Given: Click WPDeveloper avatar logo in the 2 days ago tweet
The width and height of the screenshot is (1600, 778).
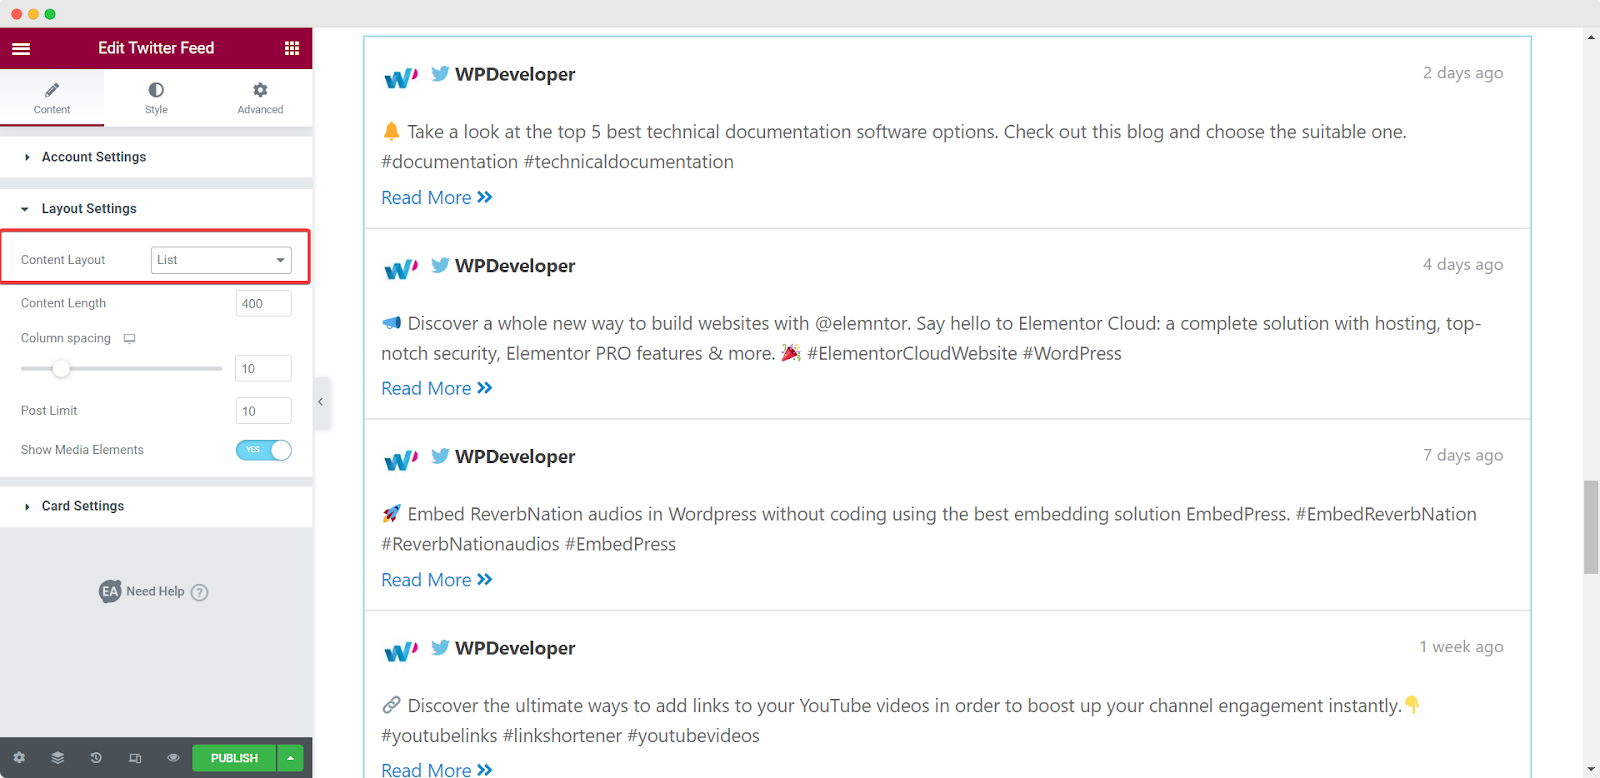Looking at the screenshot, I should pyautogui.click(x=401, y=78).
